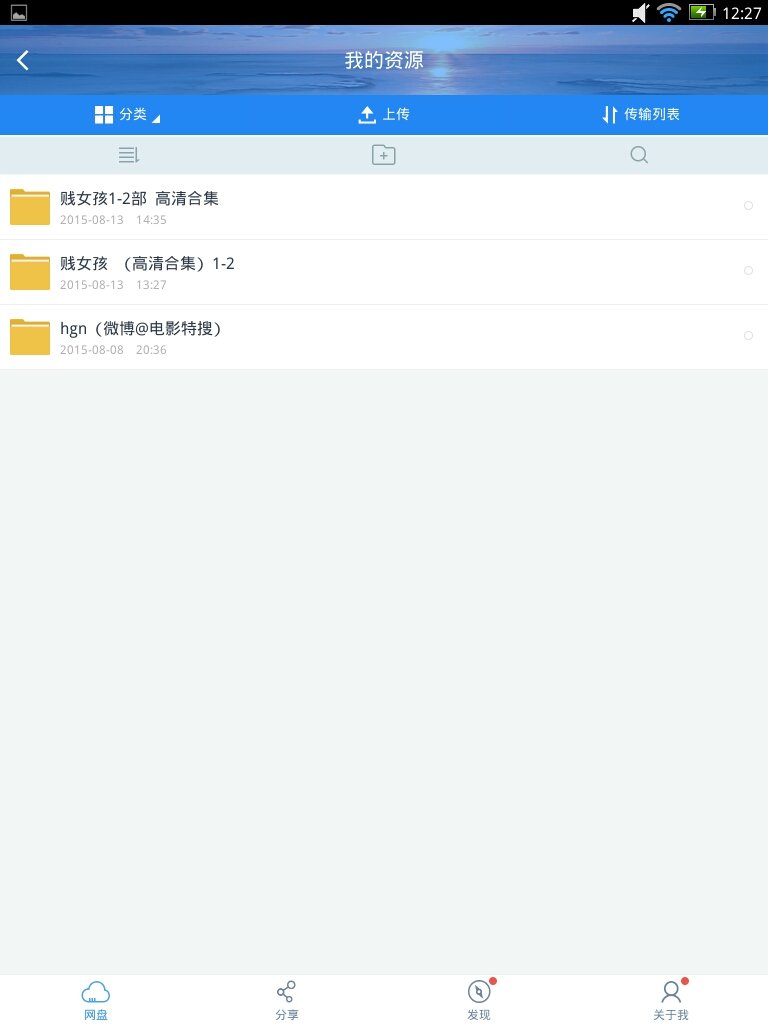This screenshot has height=1024, width=768.
Task: Open search with magnifier icon
Action: coord(639,155)
